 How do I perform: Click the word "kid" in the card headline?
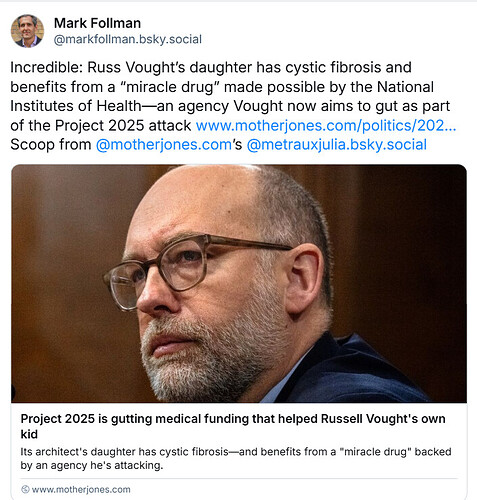point(29,434)
